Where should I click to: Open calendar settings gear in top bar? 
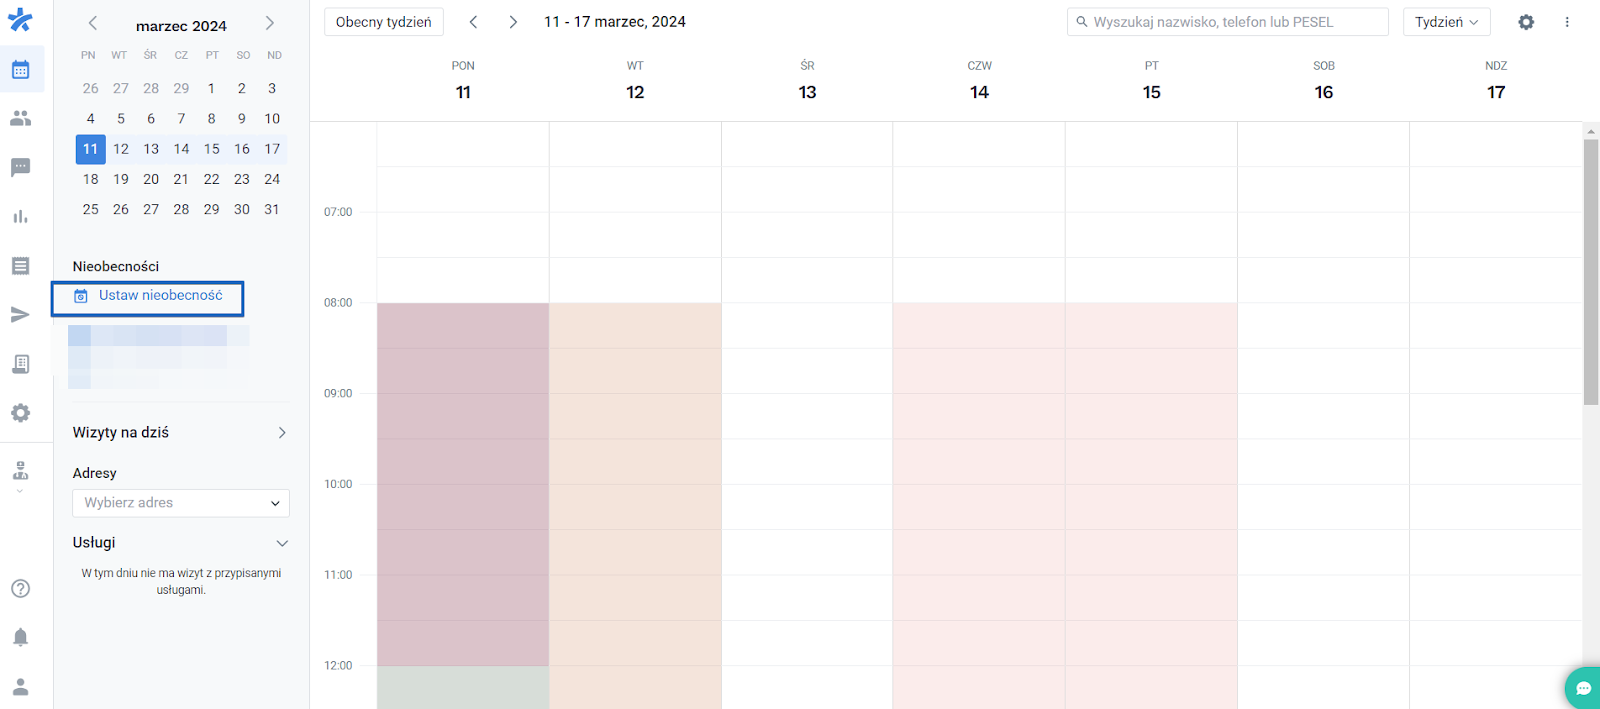click(x=1526, y=22)
